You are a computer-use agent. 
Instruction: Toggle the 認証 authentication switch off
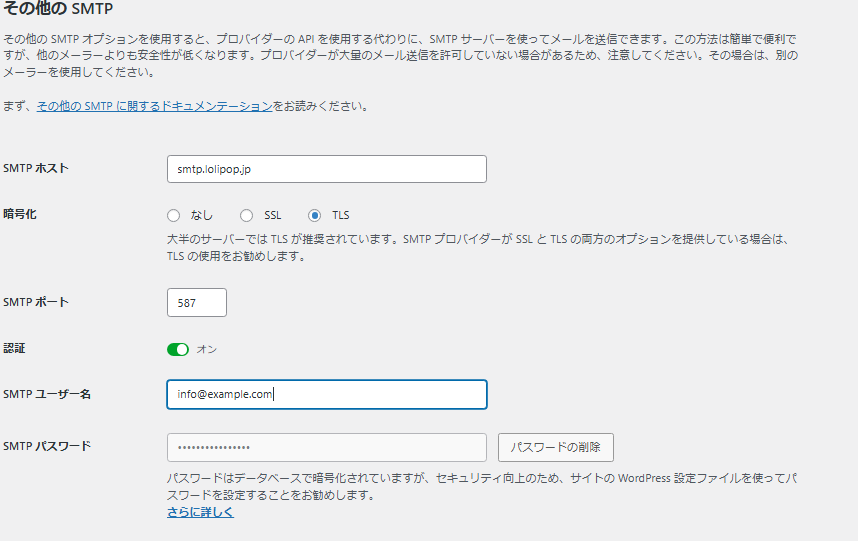click(x=178, y=349)
